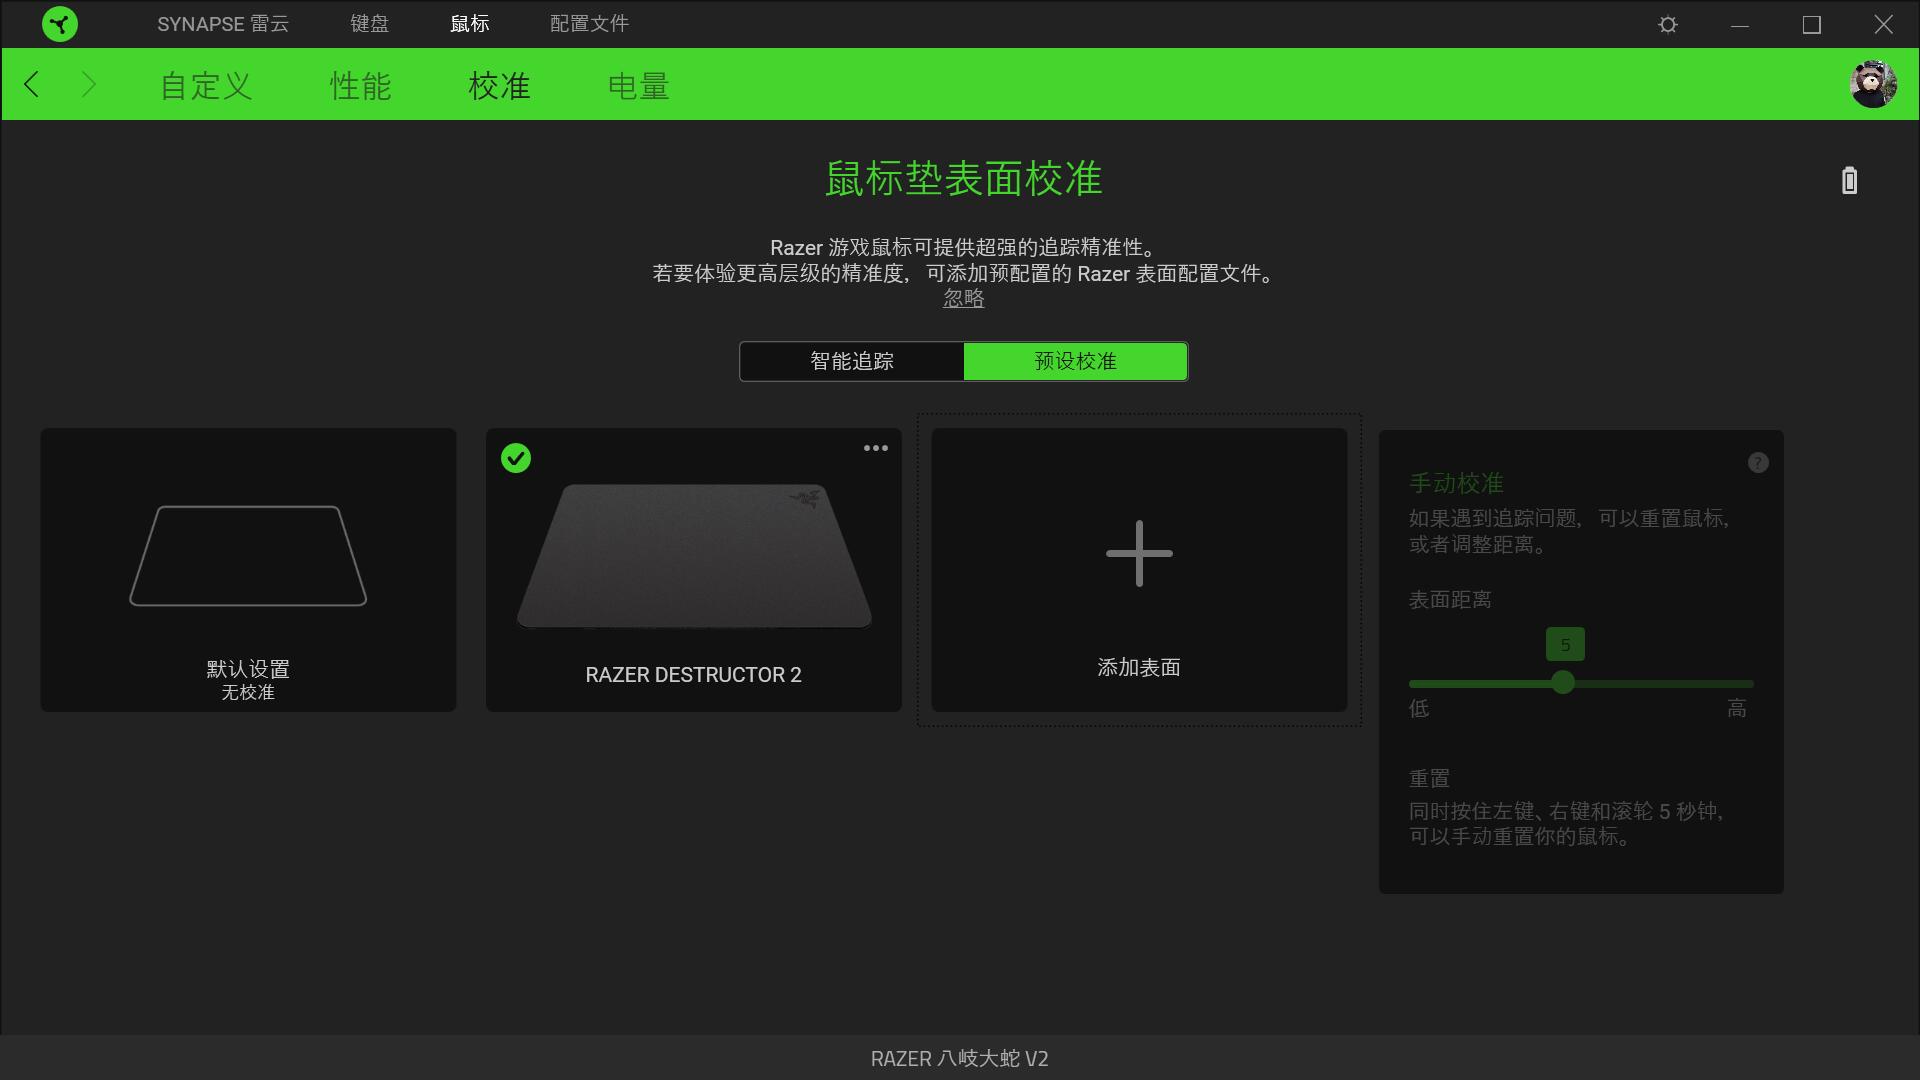
Task: Click the RAZER 八岐大蛇 V2 status bar
Action: (x=960, y=1059)
